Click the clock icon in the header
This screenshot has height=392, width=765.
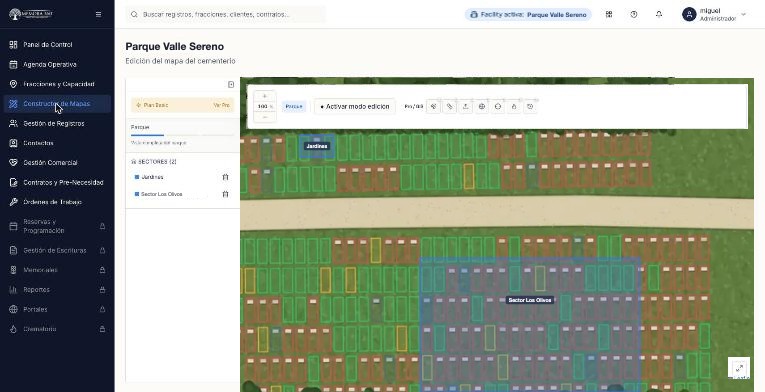point(634,15)
